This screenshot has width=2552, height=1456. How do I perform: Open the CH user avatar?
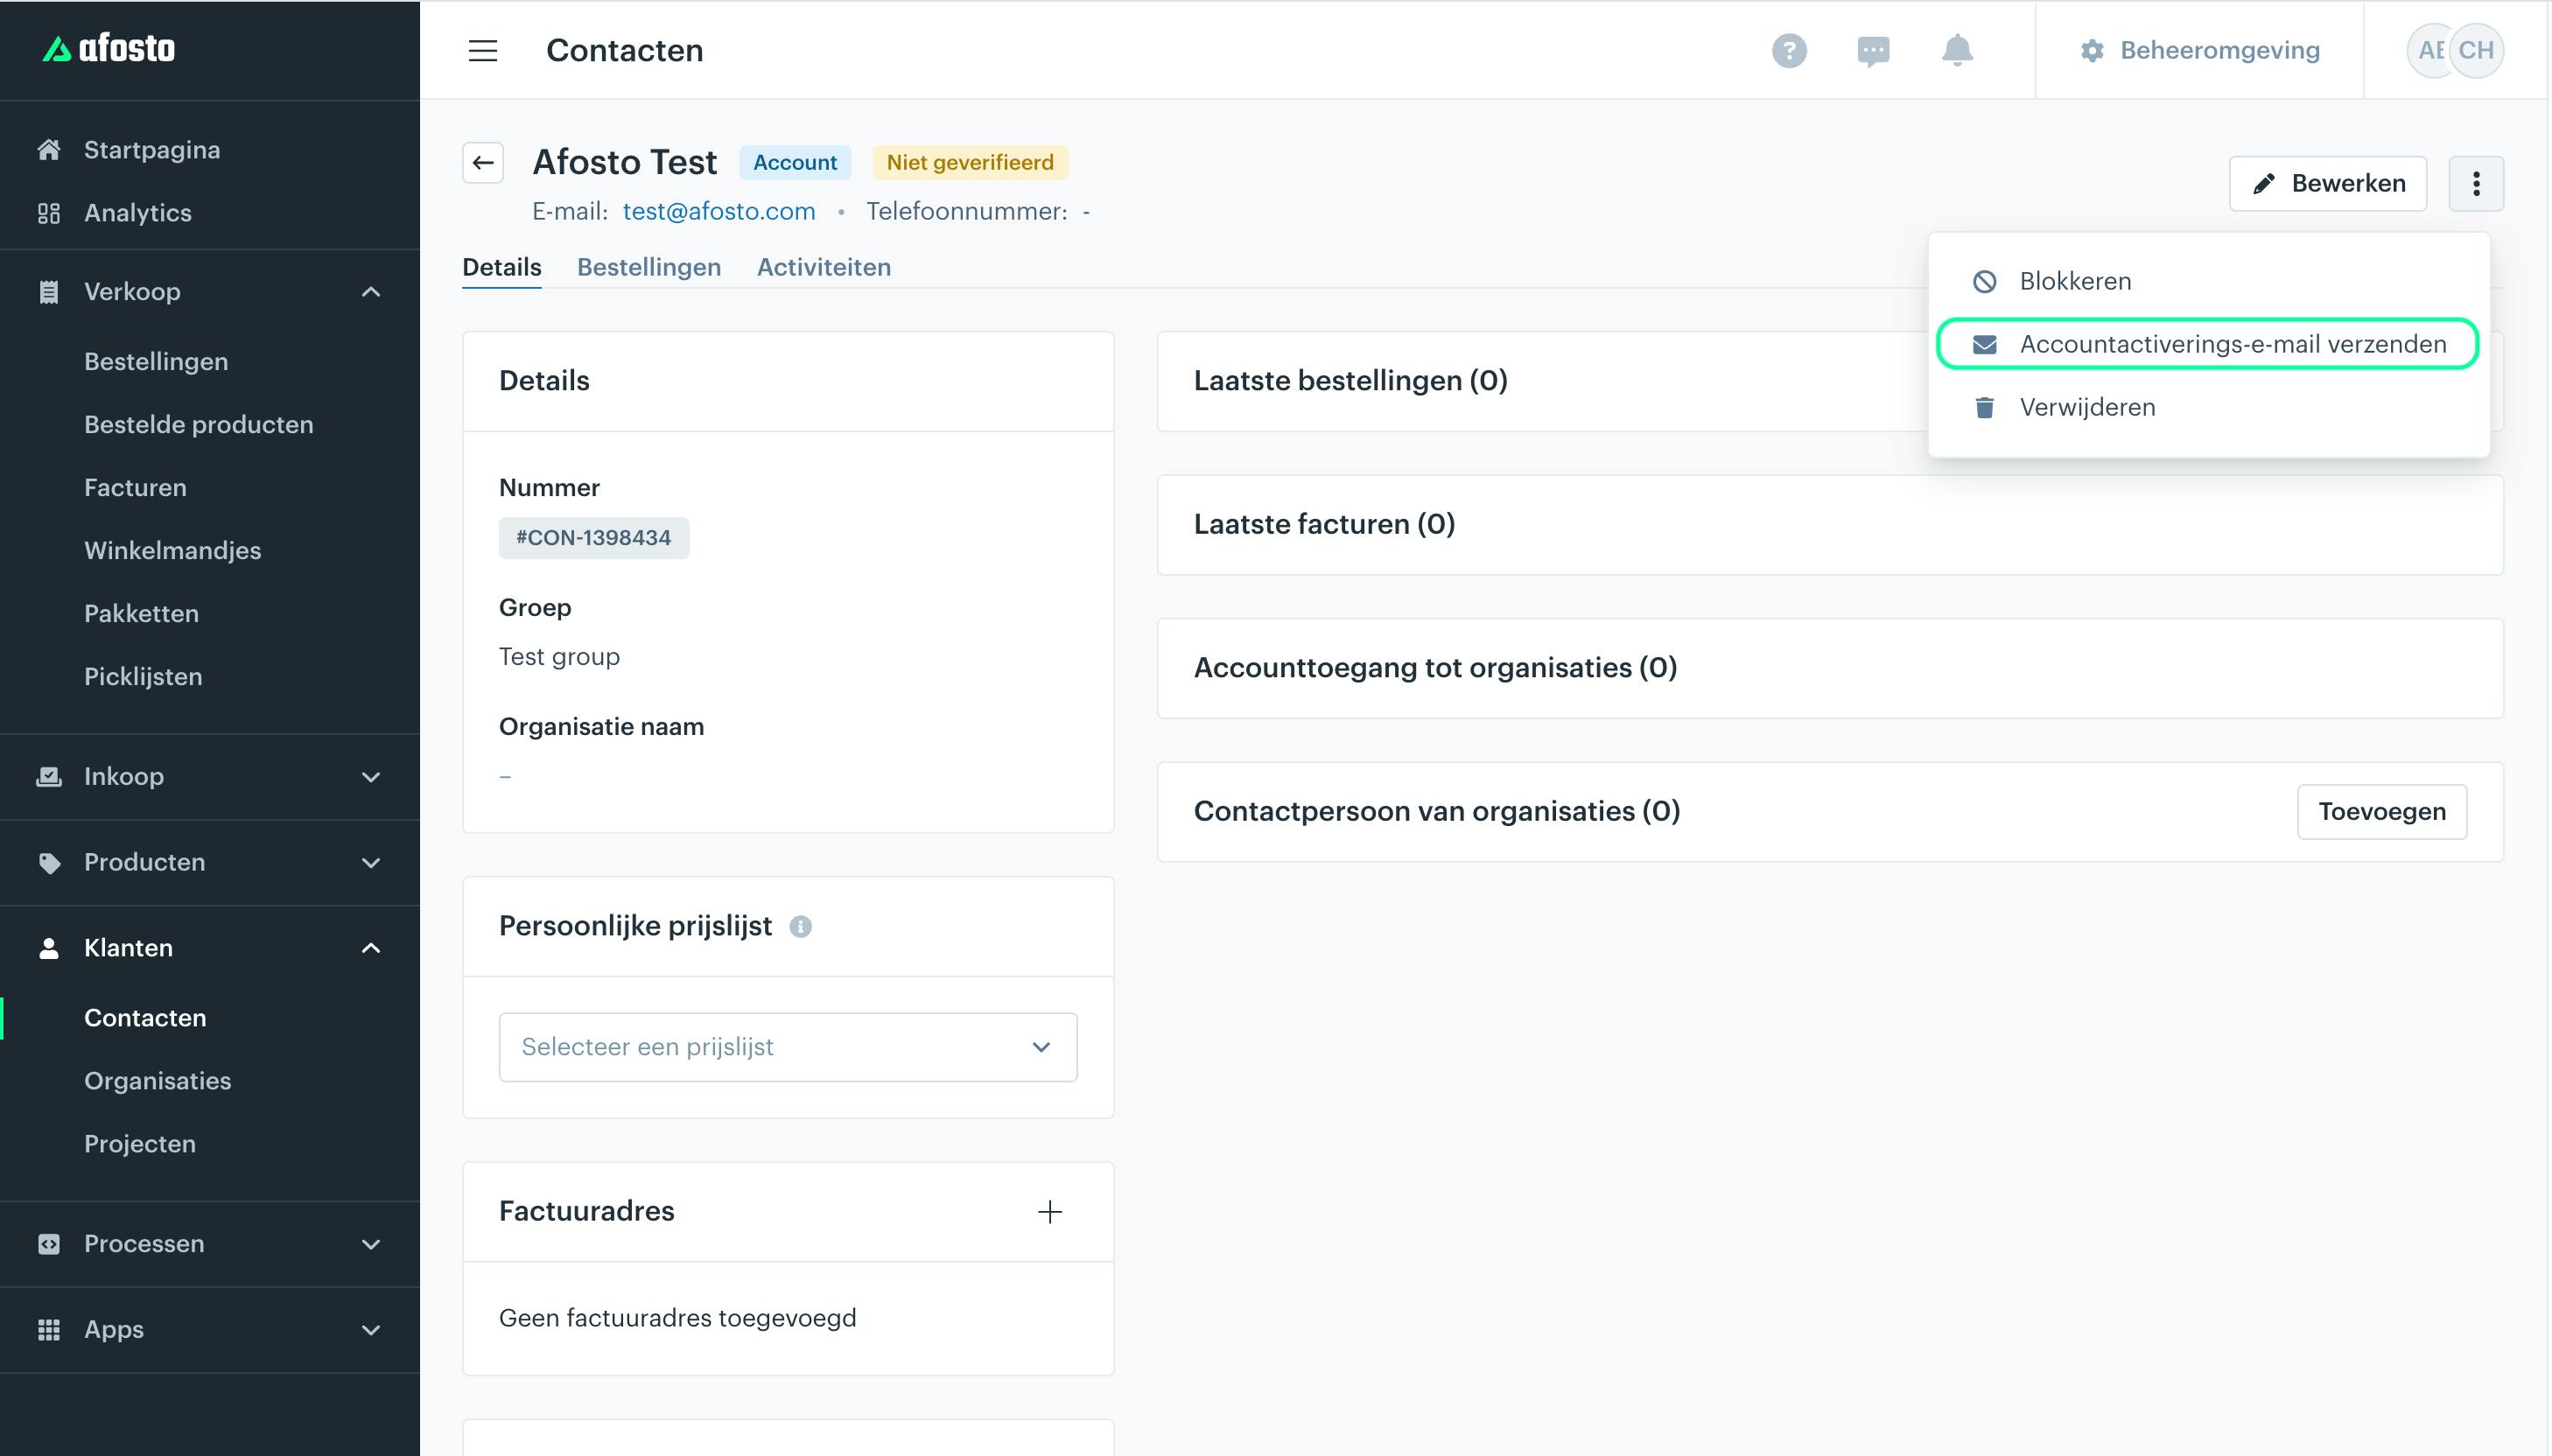coord(2476,50)
